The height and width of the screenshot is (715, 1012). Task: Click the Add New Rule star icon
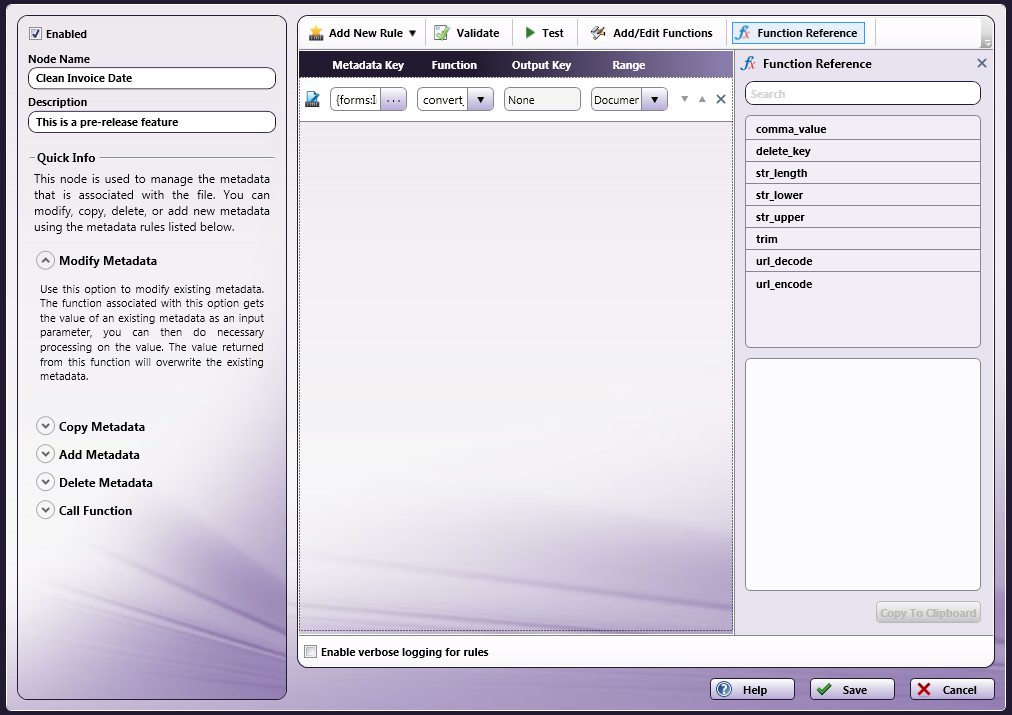coord(316,33)
